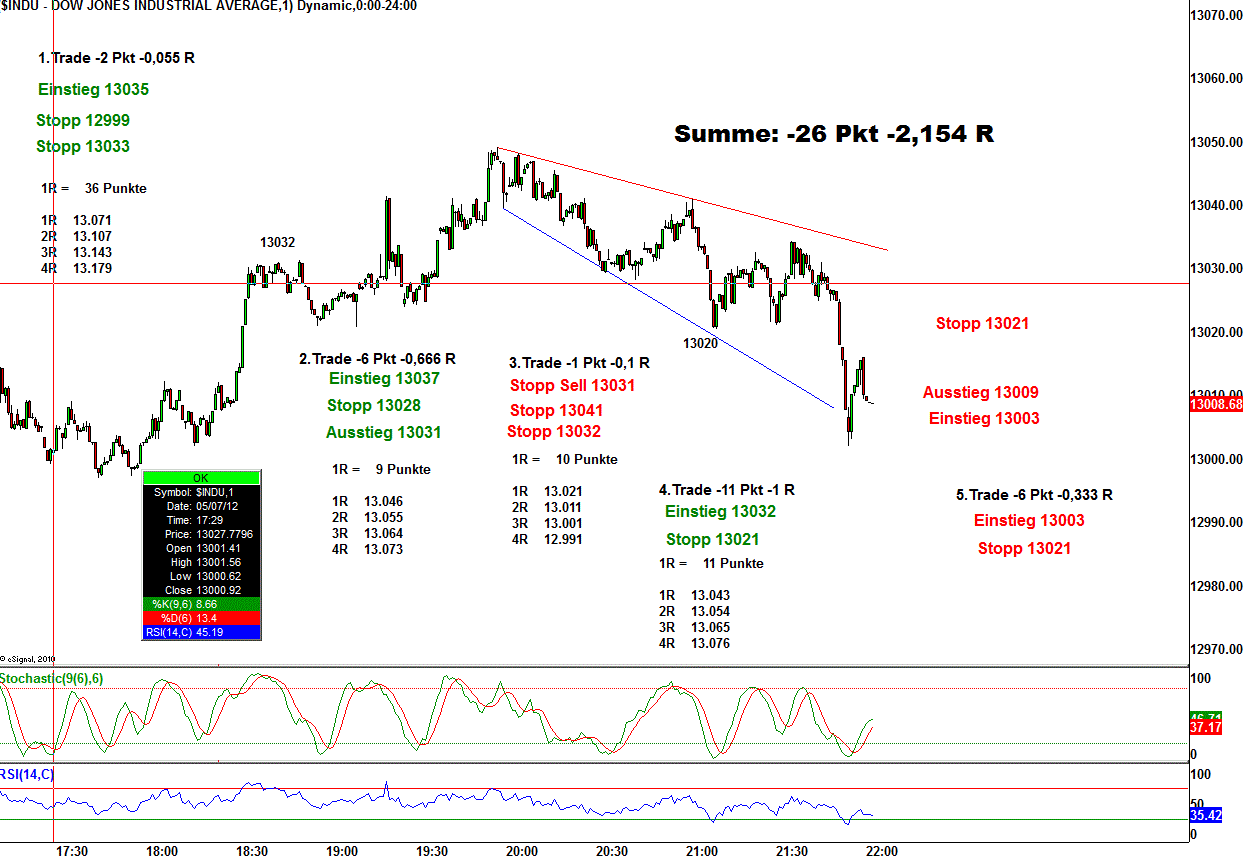Click the 20:00 mark on time axis
The image size is (1244, 863).
coord(521,851)
